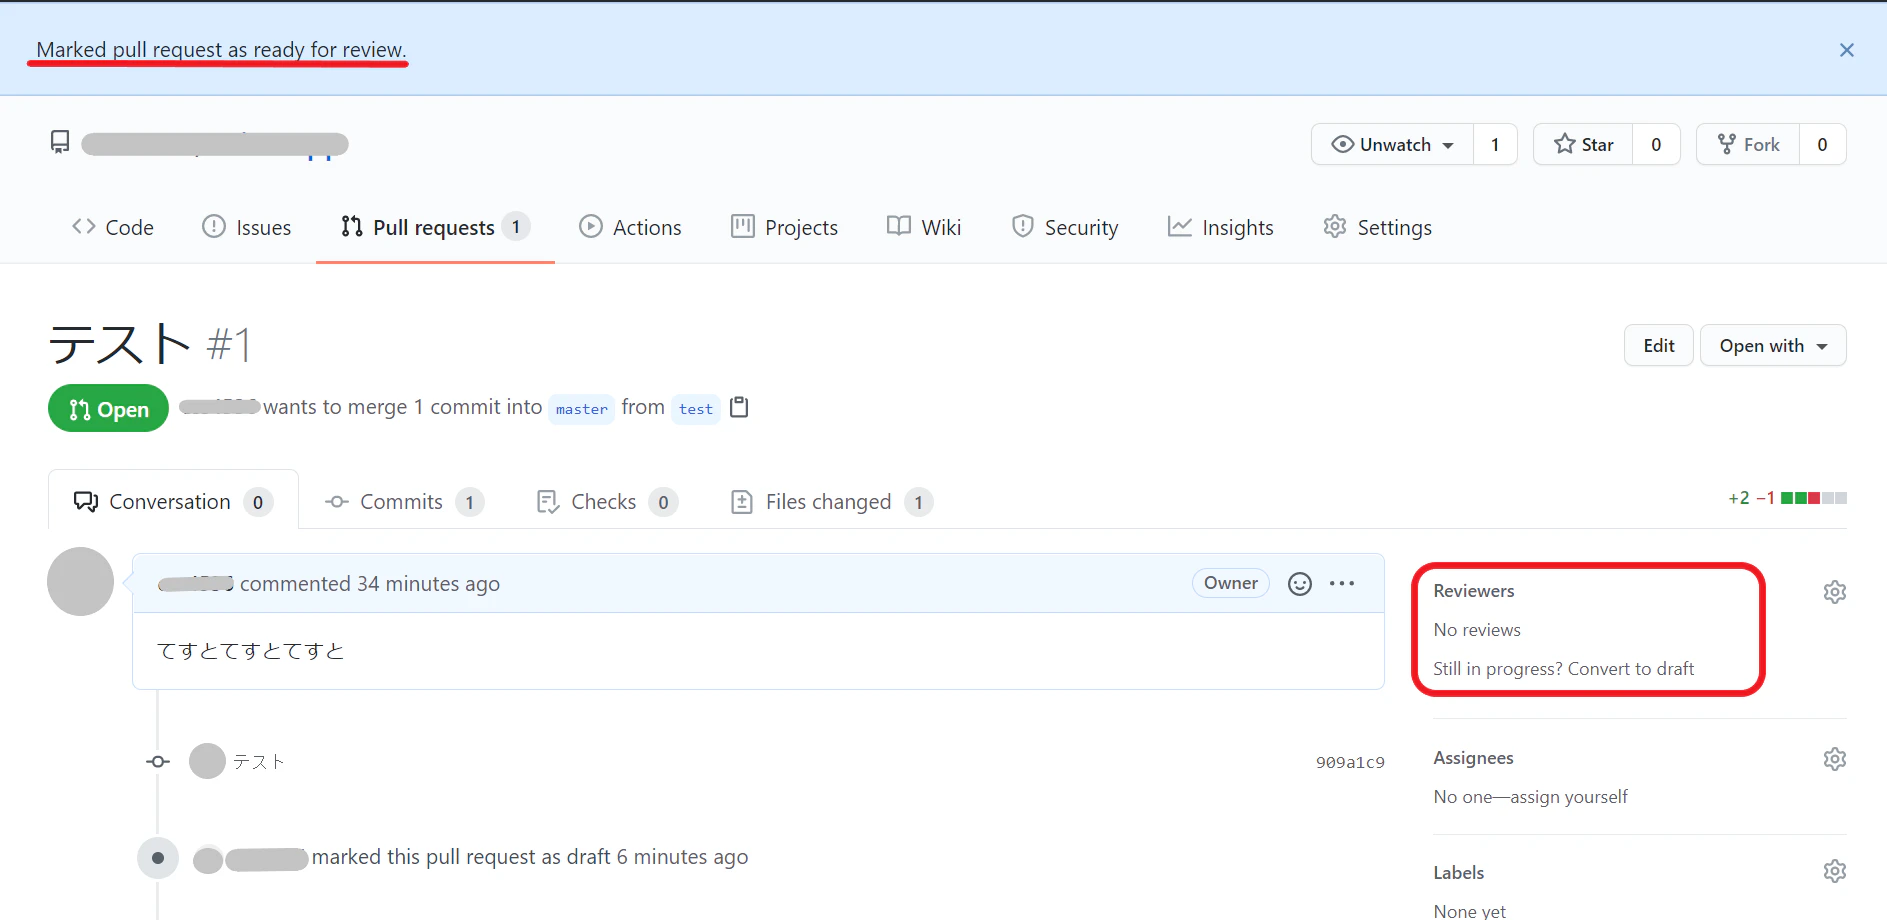This screenshot has height=920, width=1887.
Task: Select the Pull requests tab
Action: [x=435, y=228]
